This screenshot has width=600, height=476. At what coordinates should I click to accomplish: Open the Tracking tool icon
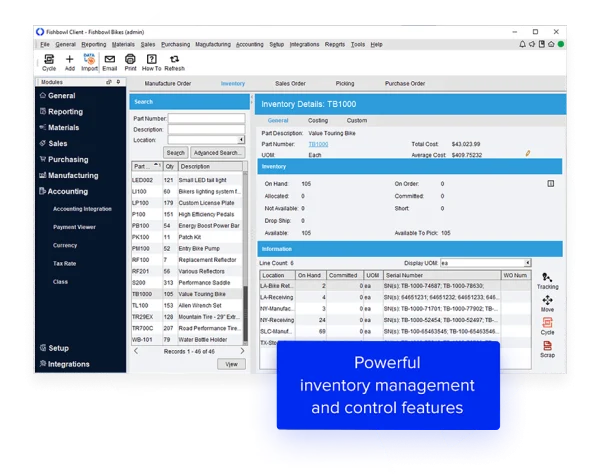547,281
